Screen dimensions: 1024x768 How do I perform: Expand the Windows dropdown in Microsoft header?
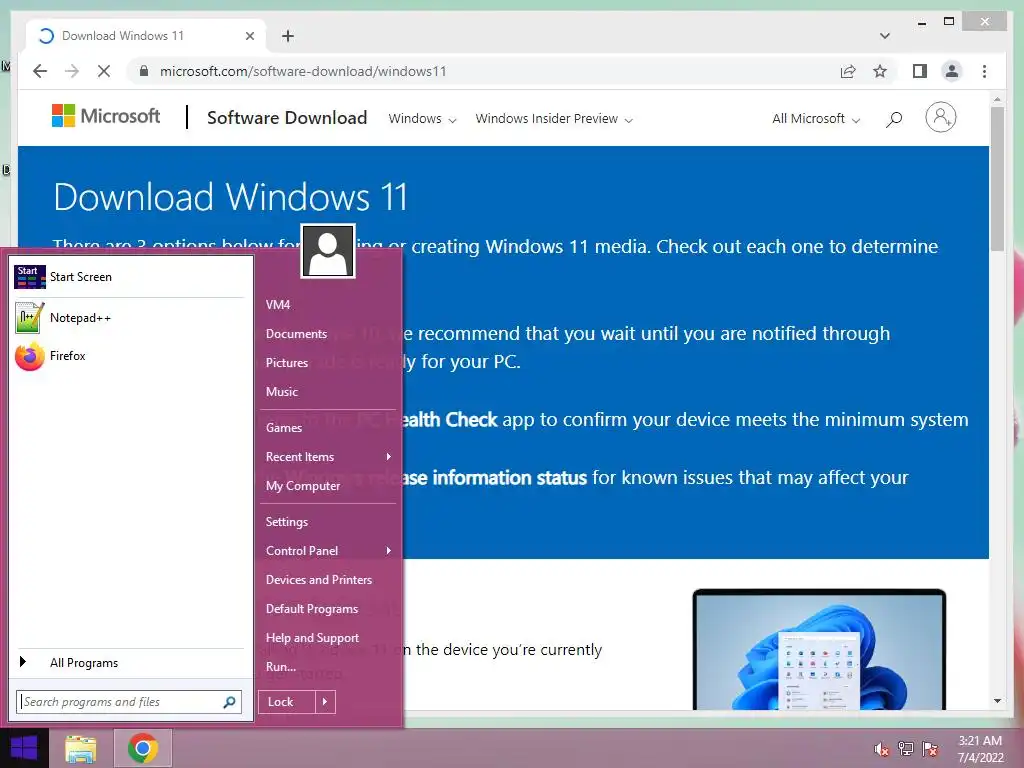(422, 119)
